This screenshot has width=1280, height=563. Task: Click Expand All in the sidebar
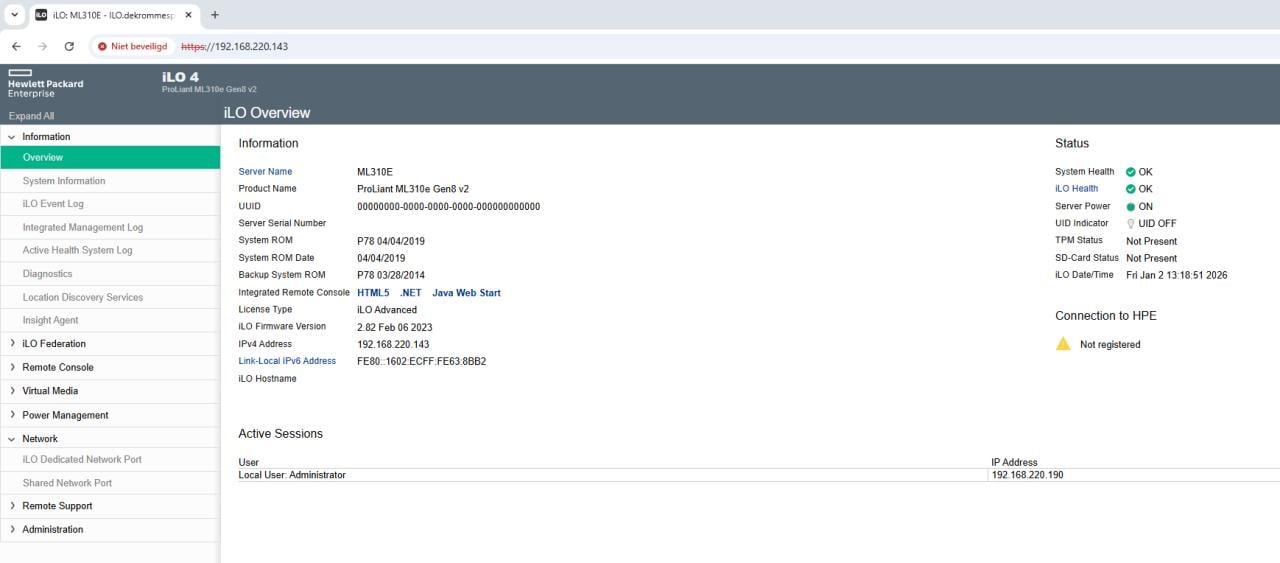(31, 116)
